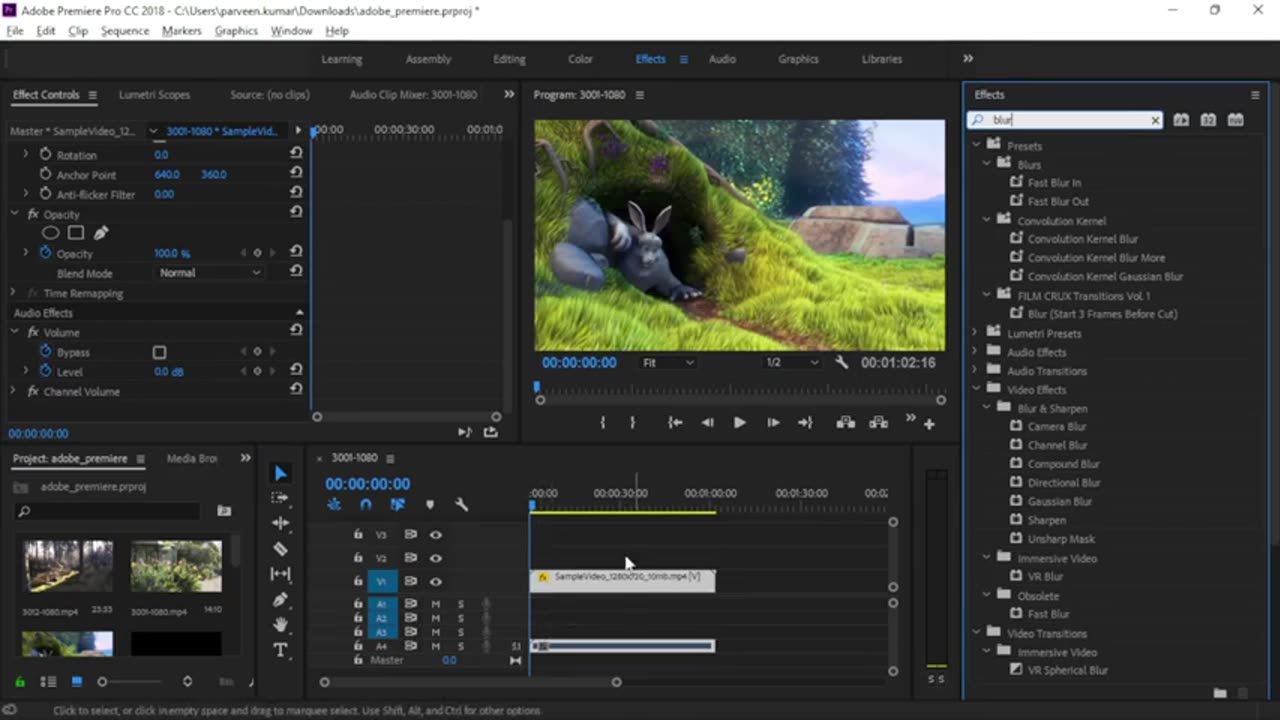
Task: Open Program monitor wrench settings
Action: coord(841,362)
